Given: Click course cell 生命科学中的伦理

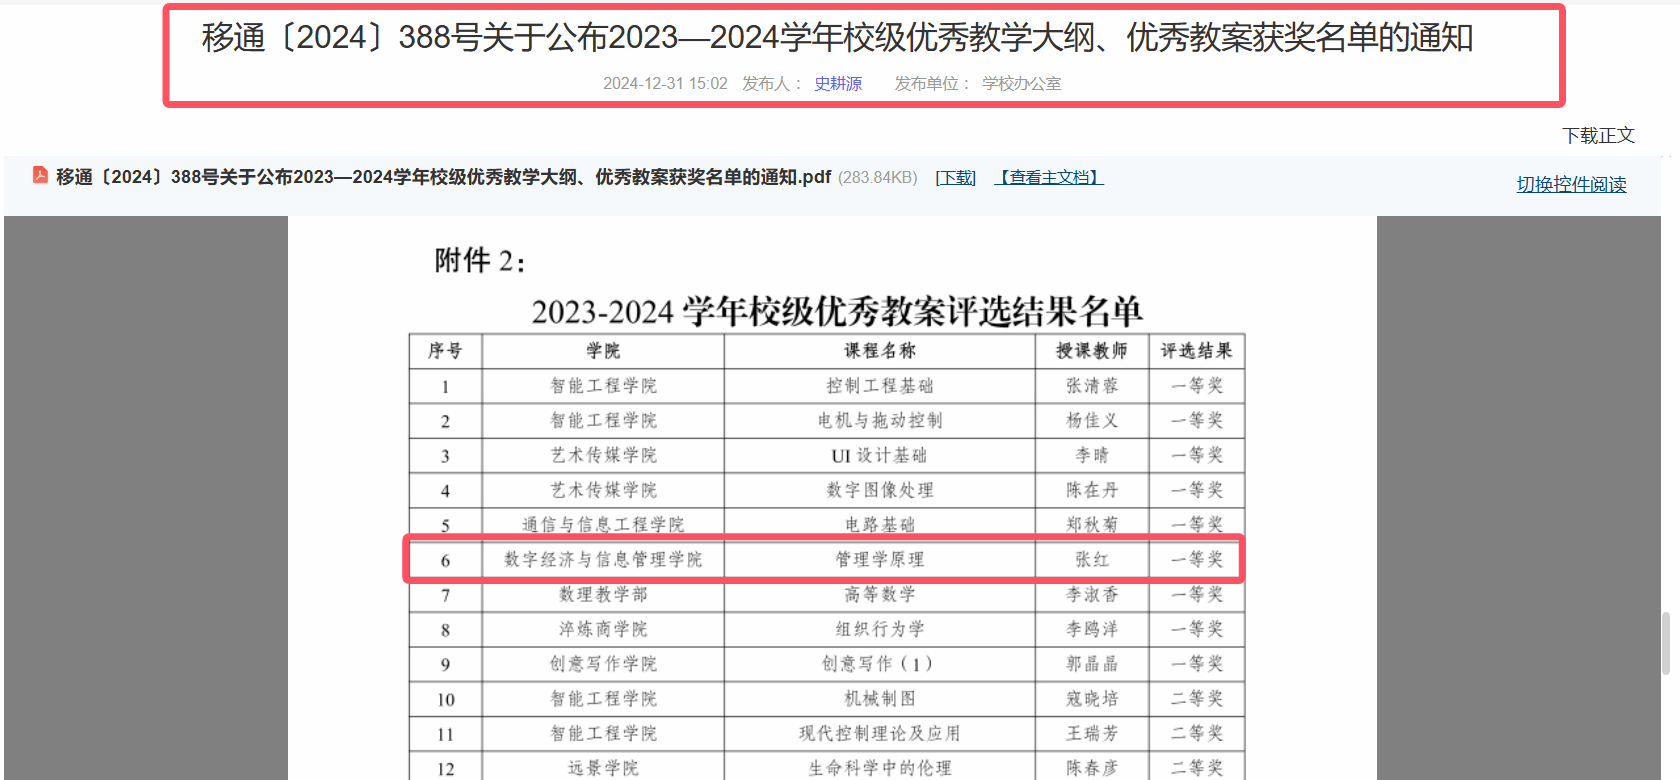Looking at the screenshot, I should click(880, 768).
